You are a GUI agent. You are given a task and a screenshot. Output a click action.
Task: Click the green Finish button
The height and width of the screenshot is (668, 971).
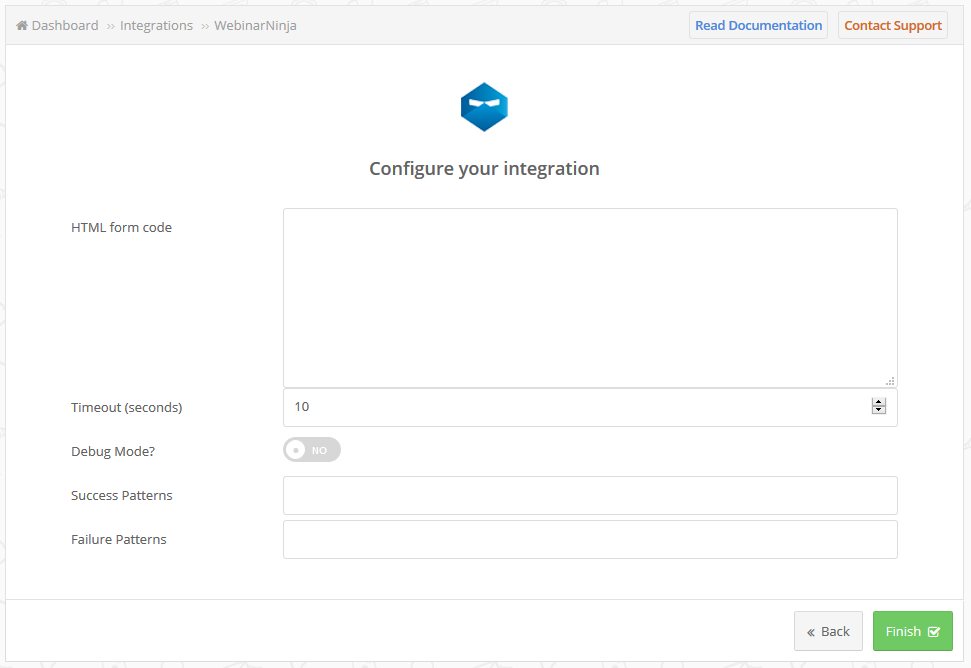(x=912, y=631)
